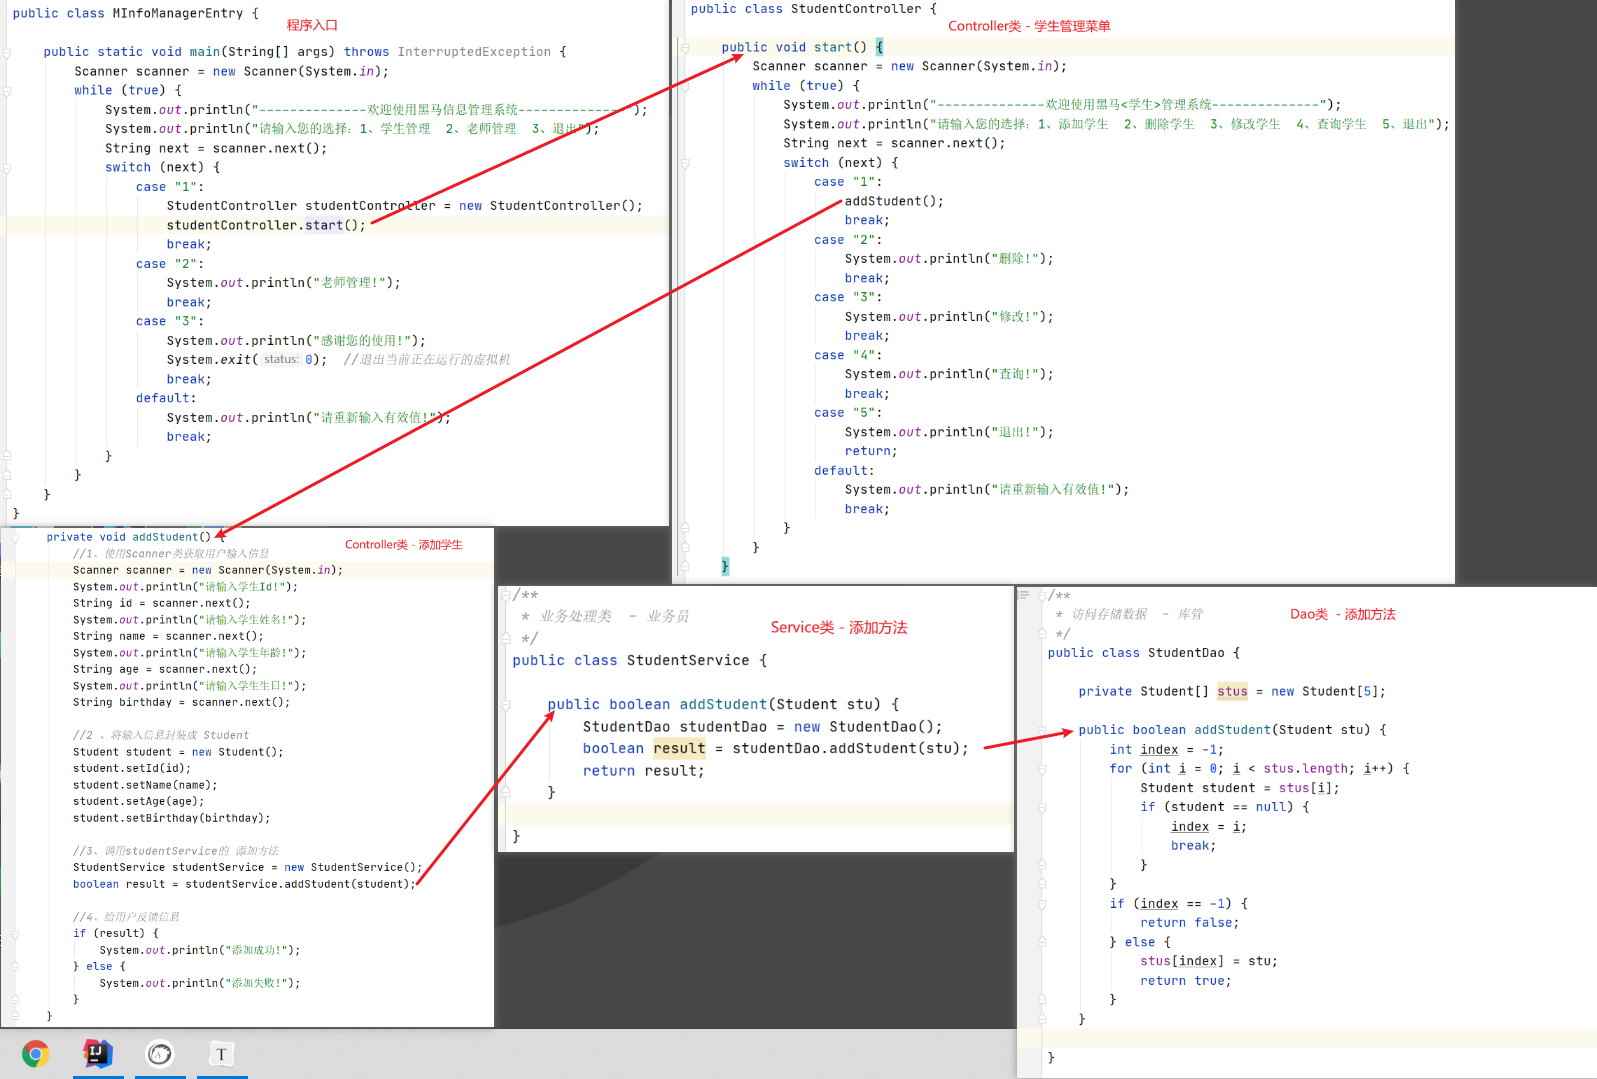Click the 'public class StudentController {' declaration
Viewport: 1597px width, 1079px height.
pyautogui.click(x=813, y=9)
